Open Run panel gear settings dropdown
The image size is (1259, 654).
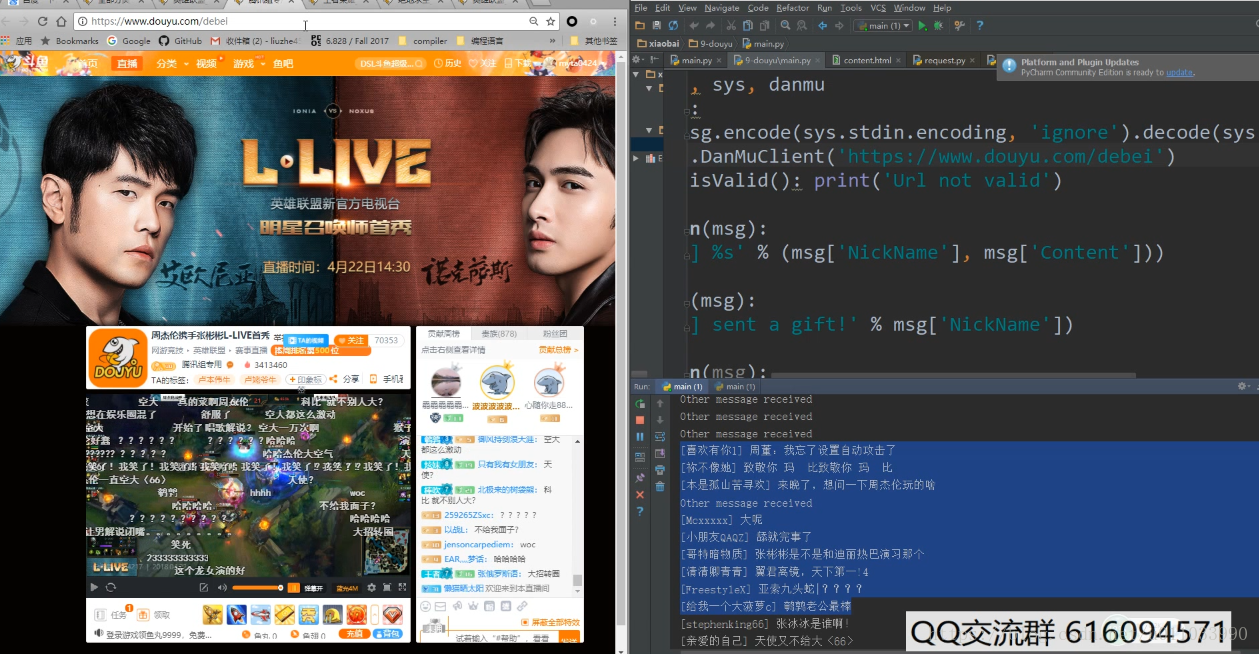coord(1243,386)
